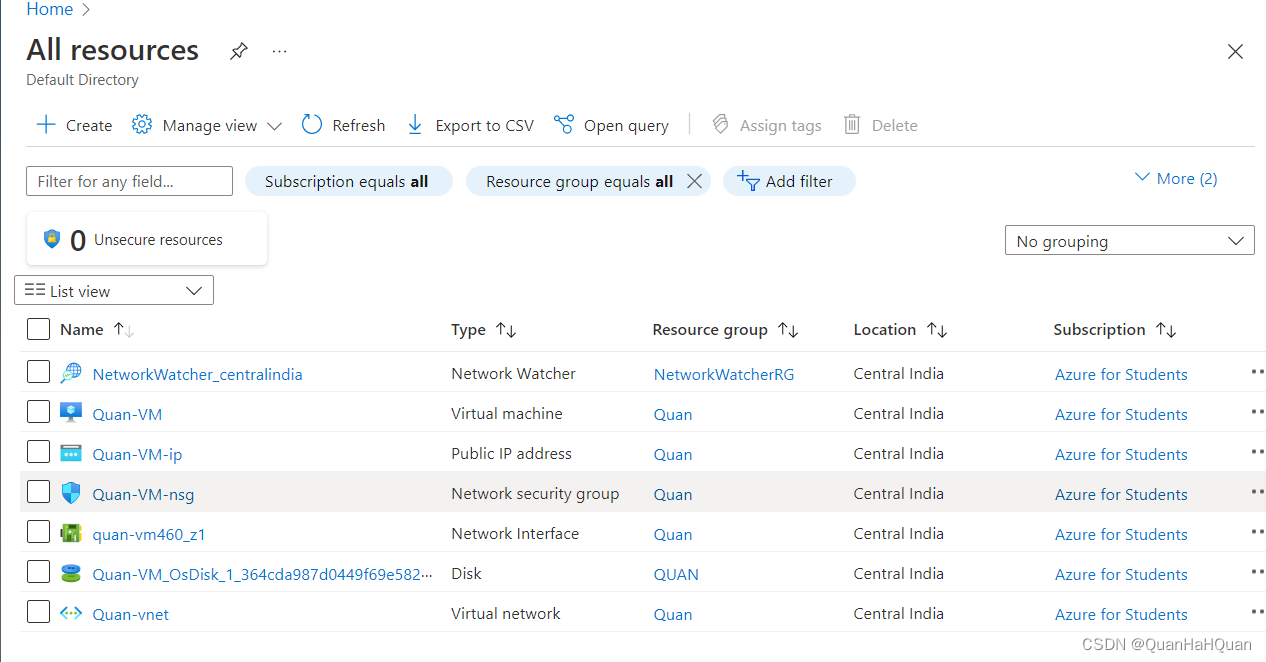Click the Create button
1266x662 pixels.
74,125
